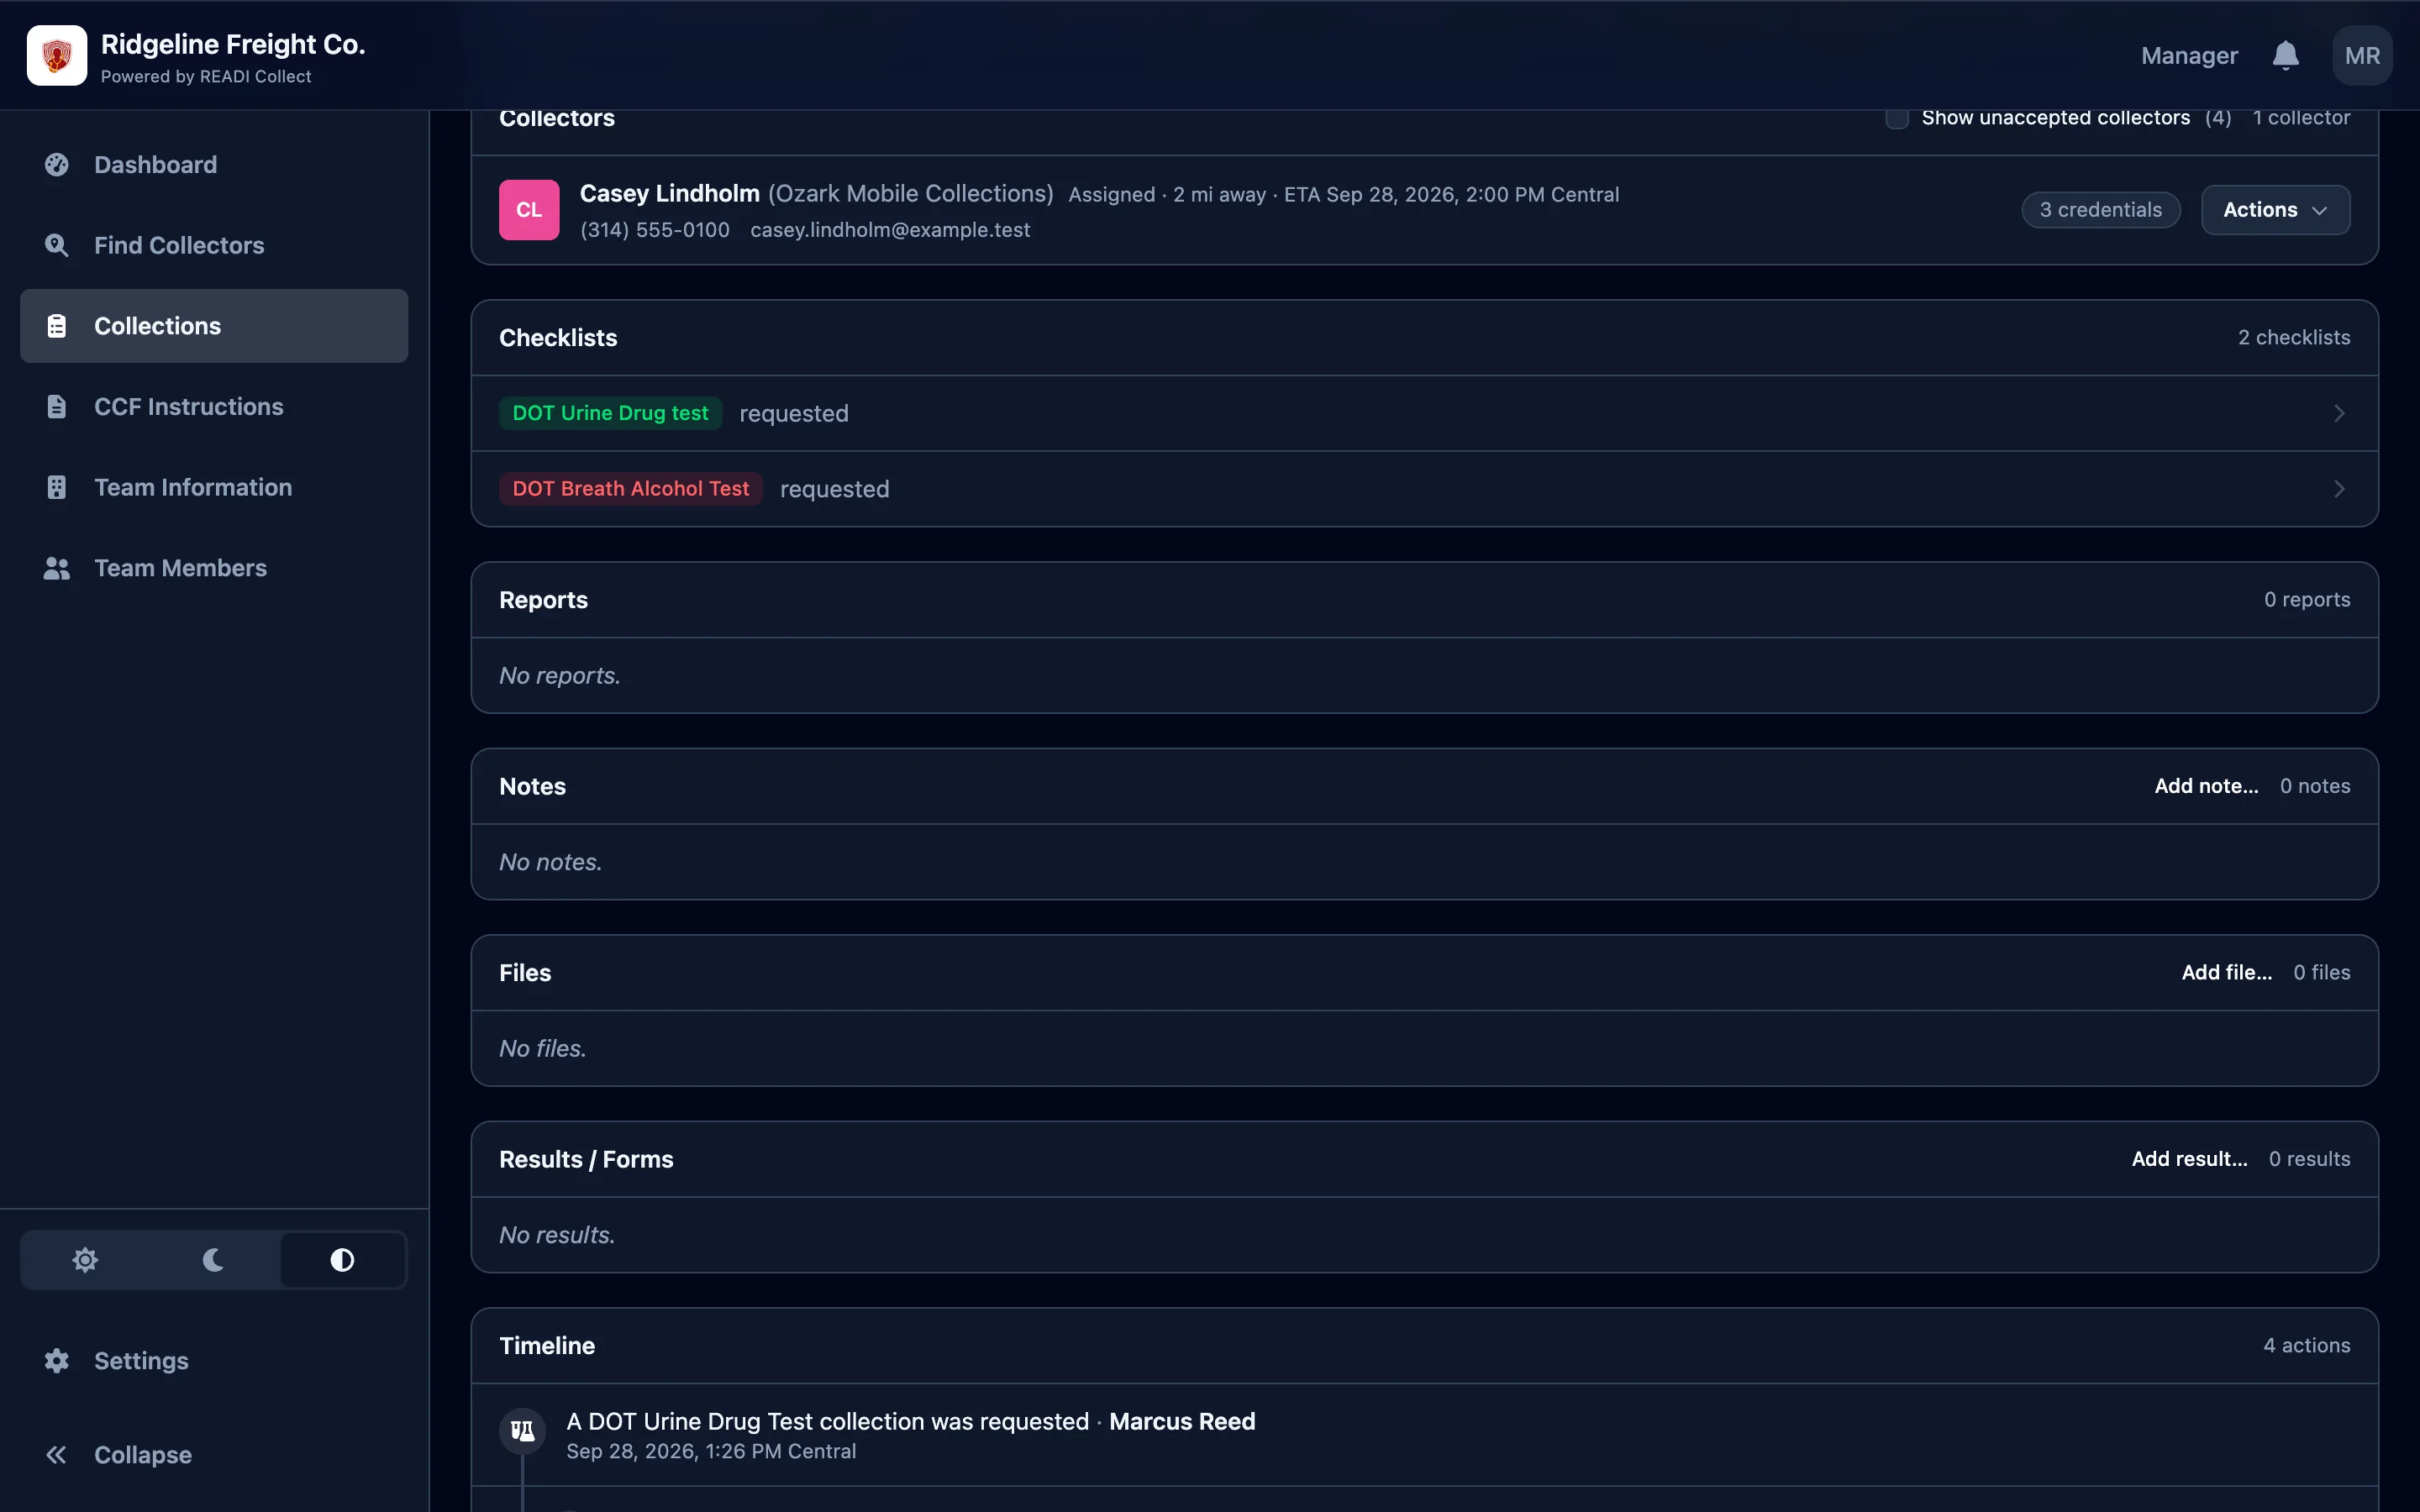Click the CCF Instructions document icon
Screen dimensions: 2420x1512
tap(57, 407)
